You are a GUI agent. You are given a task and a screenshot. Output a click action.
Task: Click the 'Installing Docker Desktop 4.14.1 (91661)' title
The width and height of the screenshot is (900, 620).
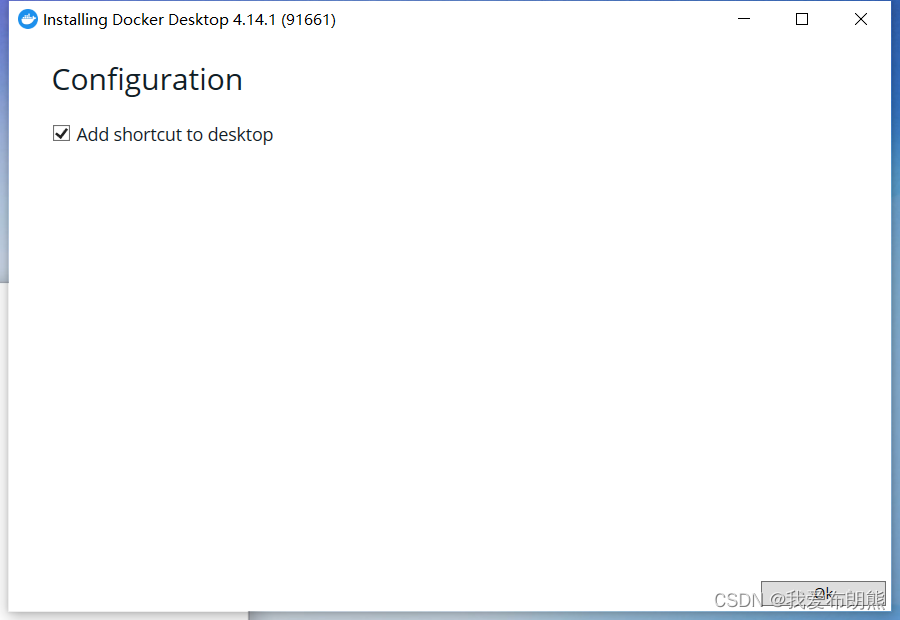tap(189, 20)
